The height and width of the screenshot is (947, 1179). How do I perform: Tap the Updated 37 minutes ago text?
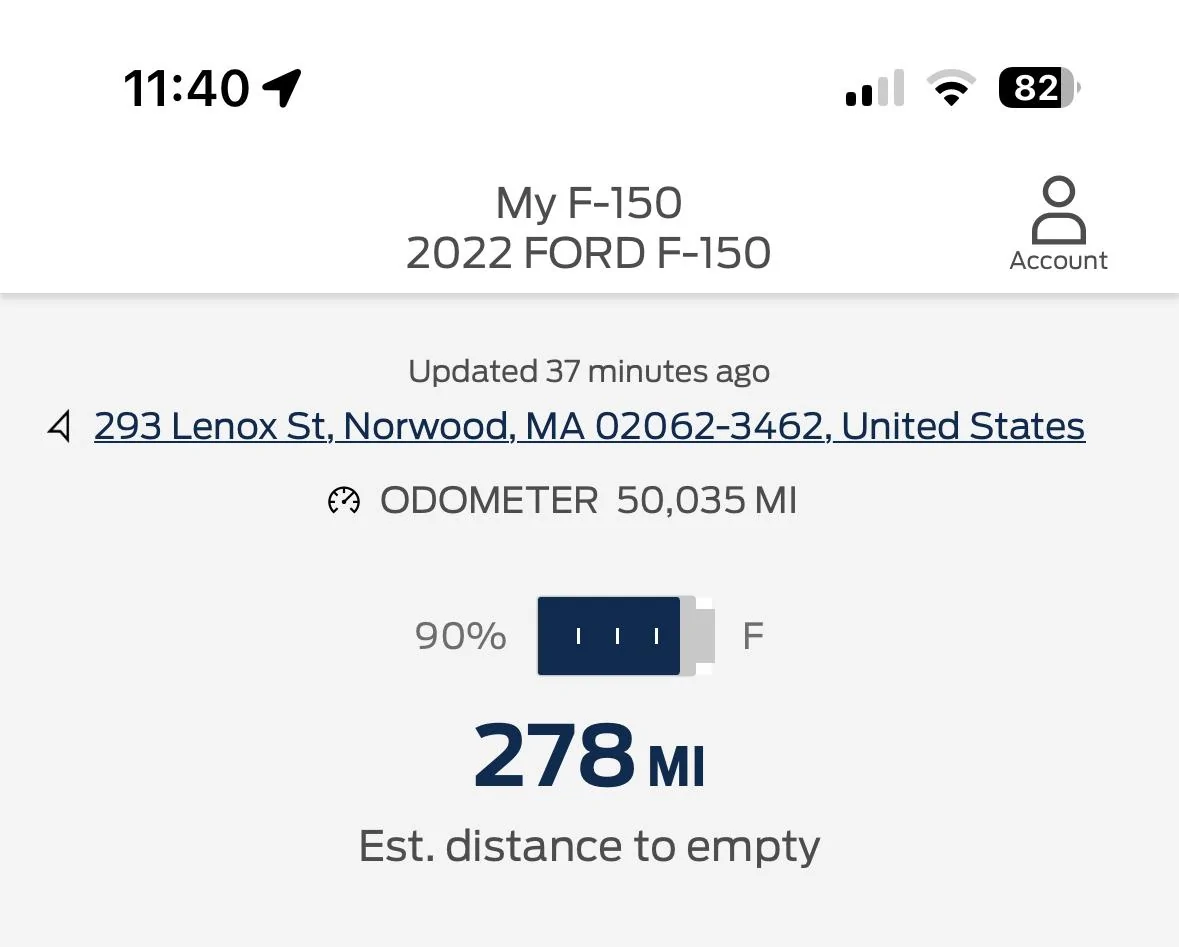pos(589,372)
